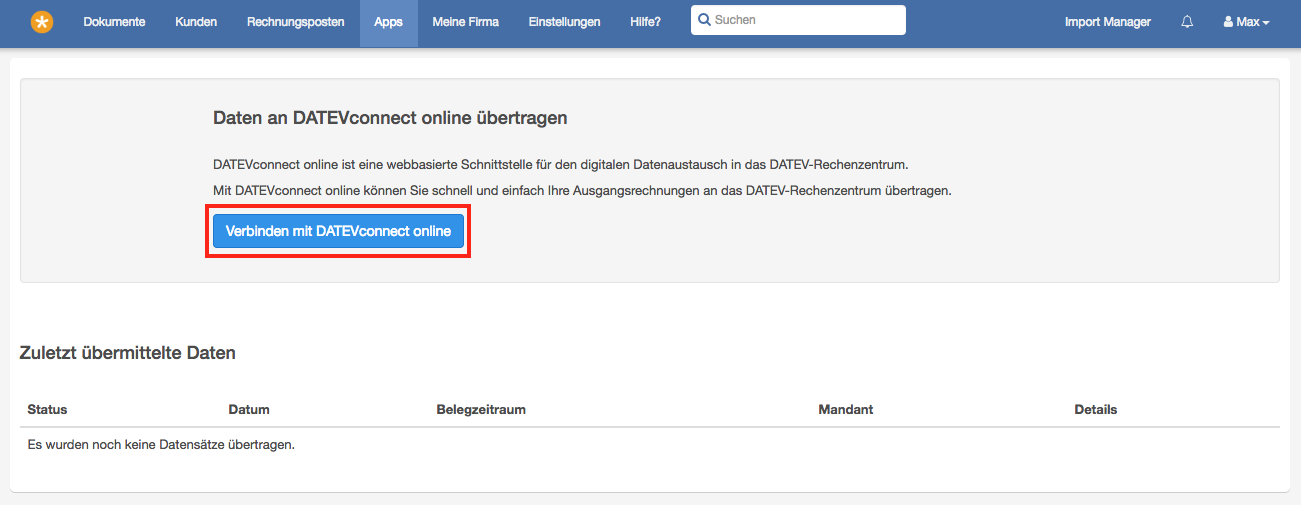1301x505 pixels.
Task: Open the Einstellungen menu
Action: point(564,22)
